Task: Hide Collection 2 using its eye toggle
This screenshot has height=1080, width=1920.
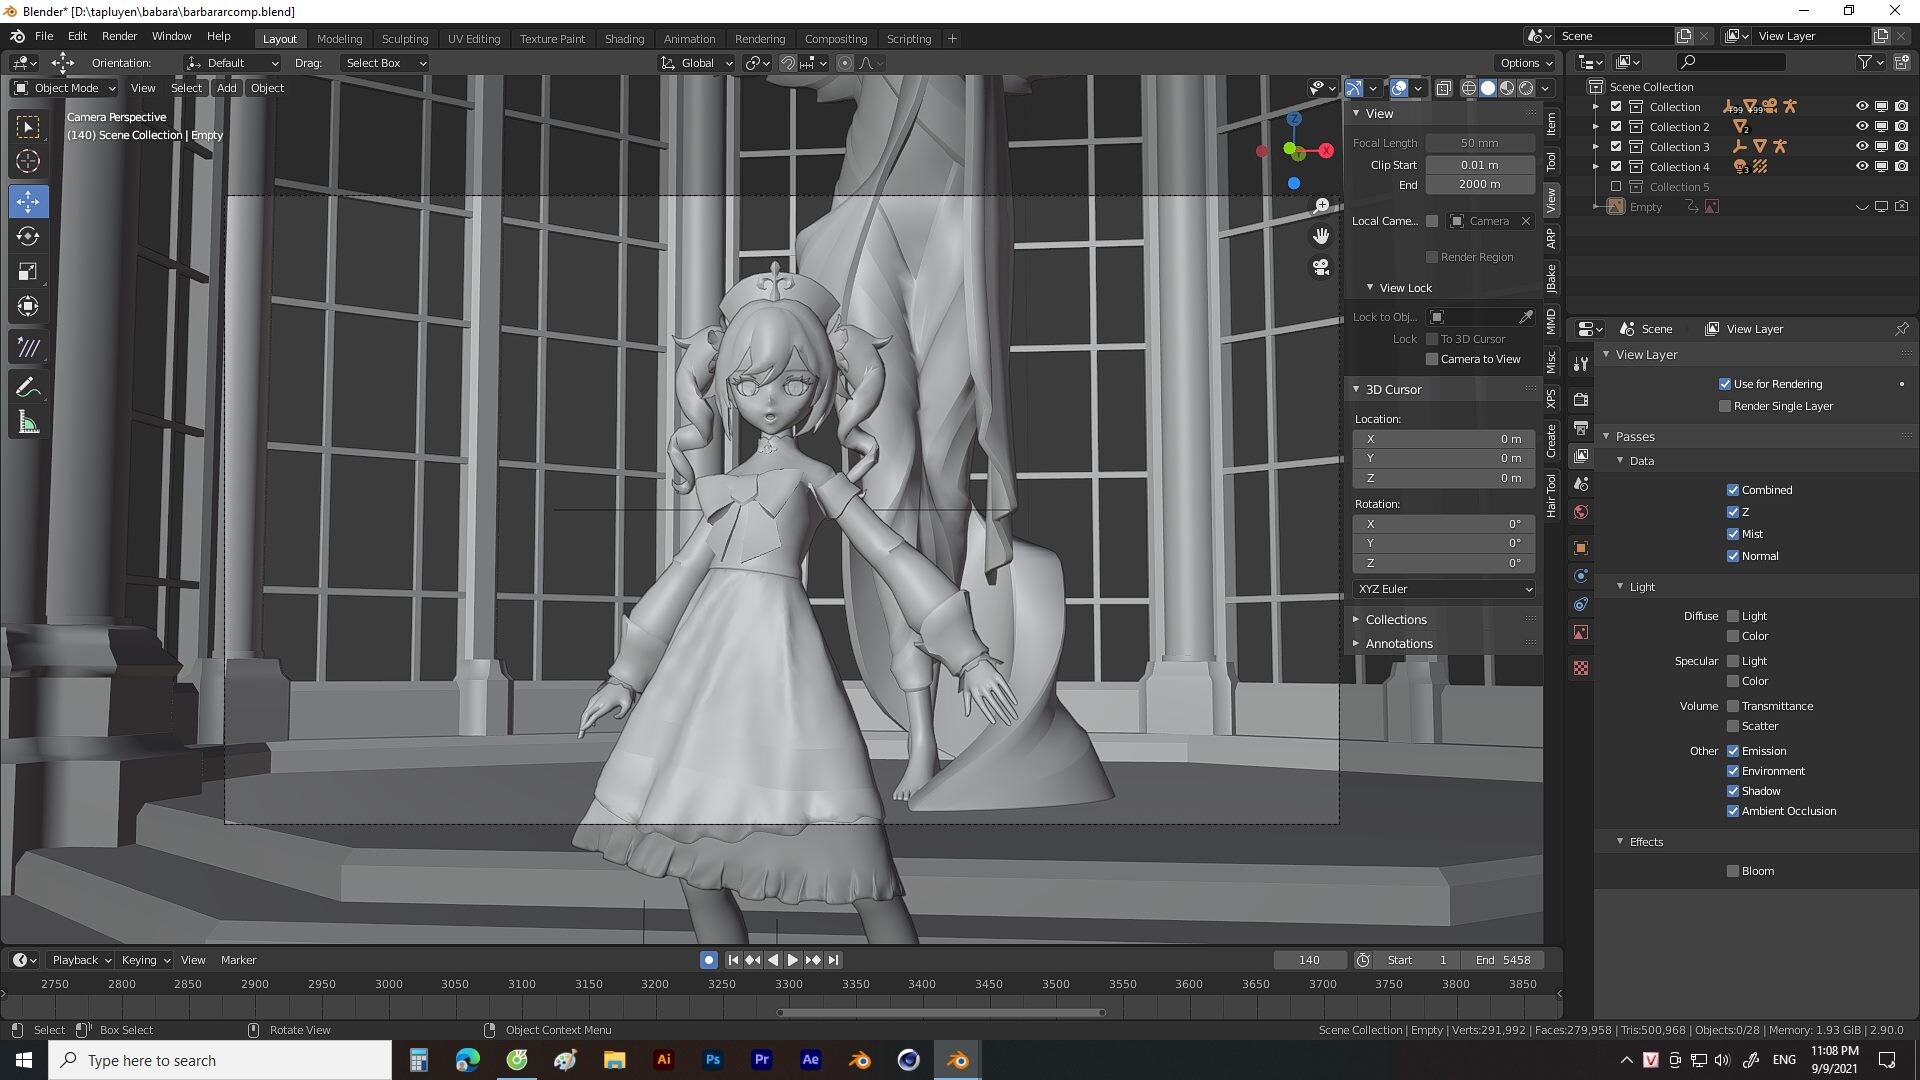Action: click(1861, 126)
